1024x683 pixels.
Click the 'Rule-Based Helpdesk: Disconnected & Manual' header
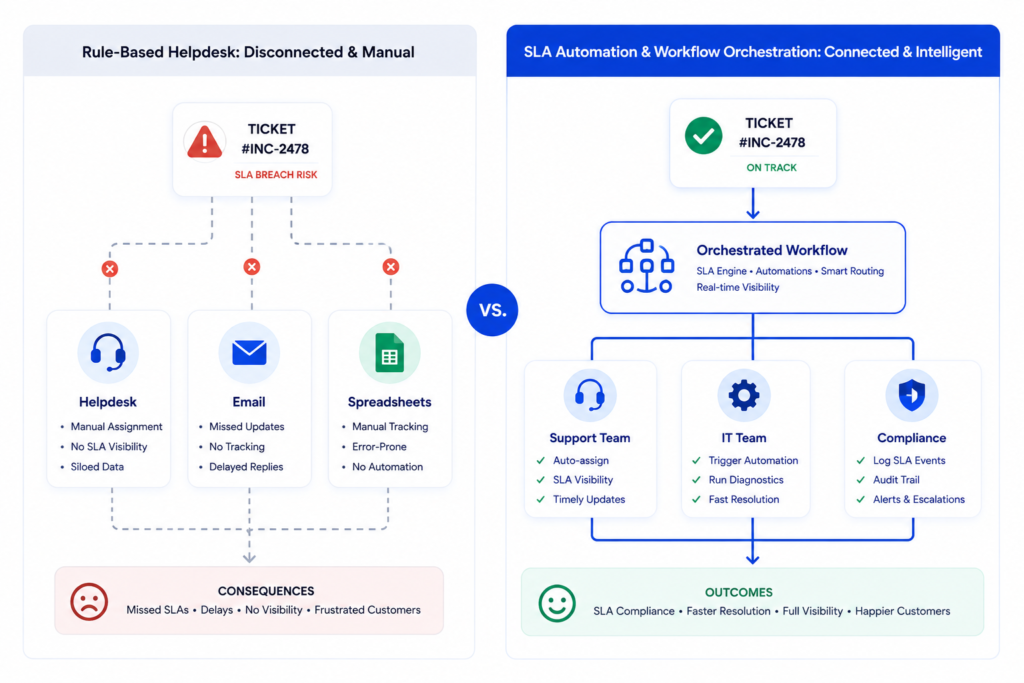click(x=248, y=52)
